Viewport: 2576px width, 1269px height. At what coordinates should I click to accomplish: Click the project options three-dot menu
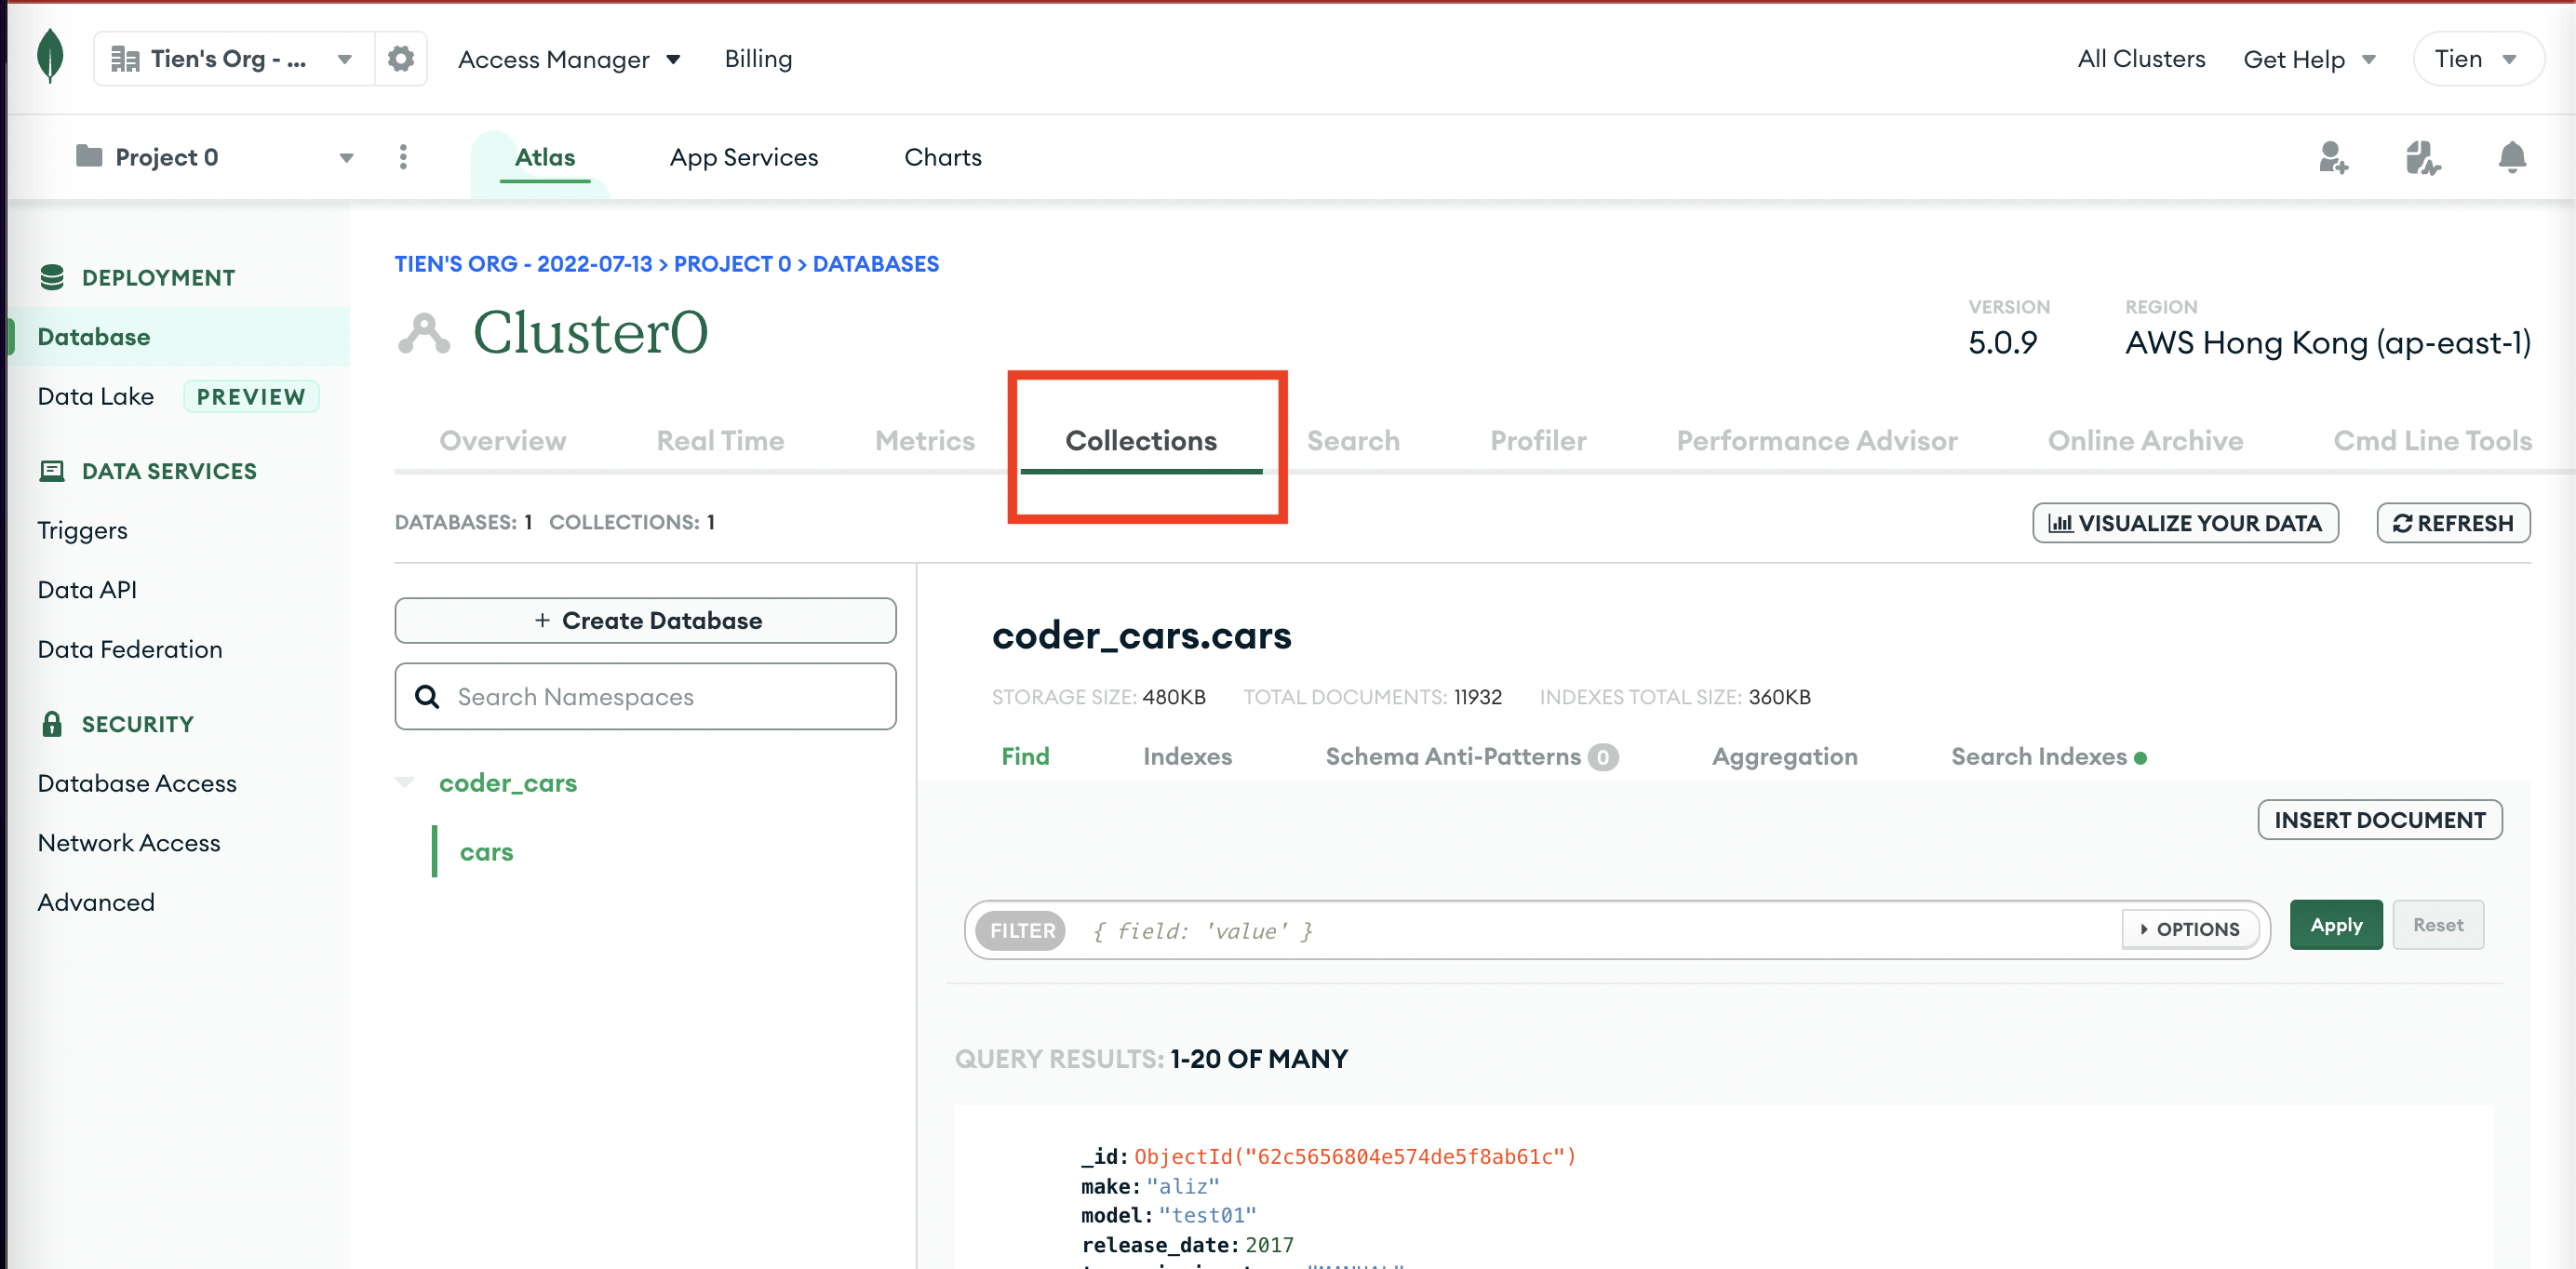point(403,157)
